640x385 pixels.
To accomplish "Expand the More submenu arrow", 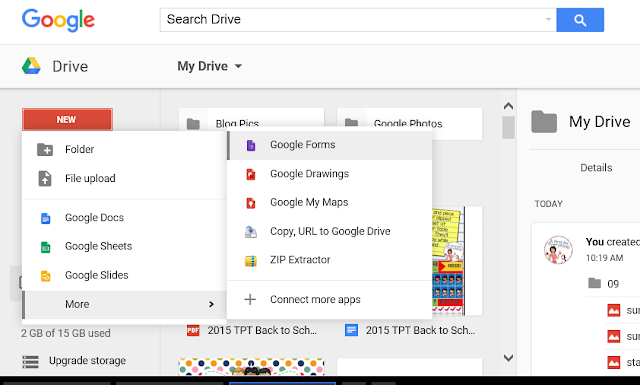I will pos(211,304).
